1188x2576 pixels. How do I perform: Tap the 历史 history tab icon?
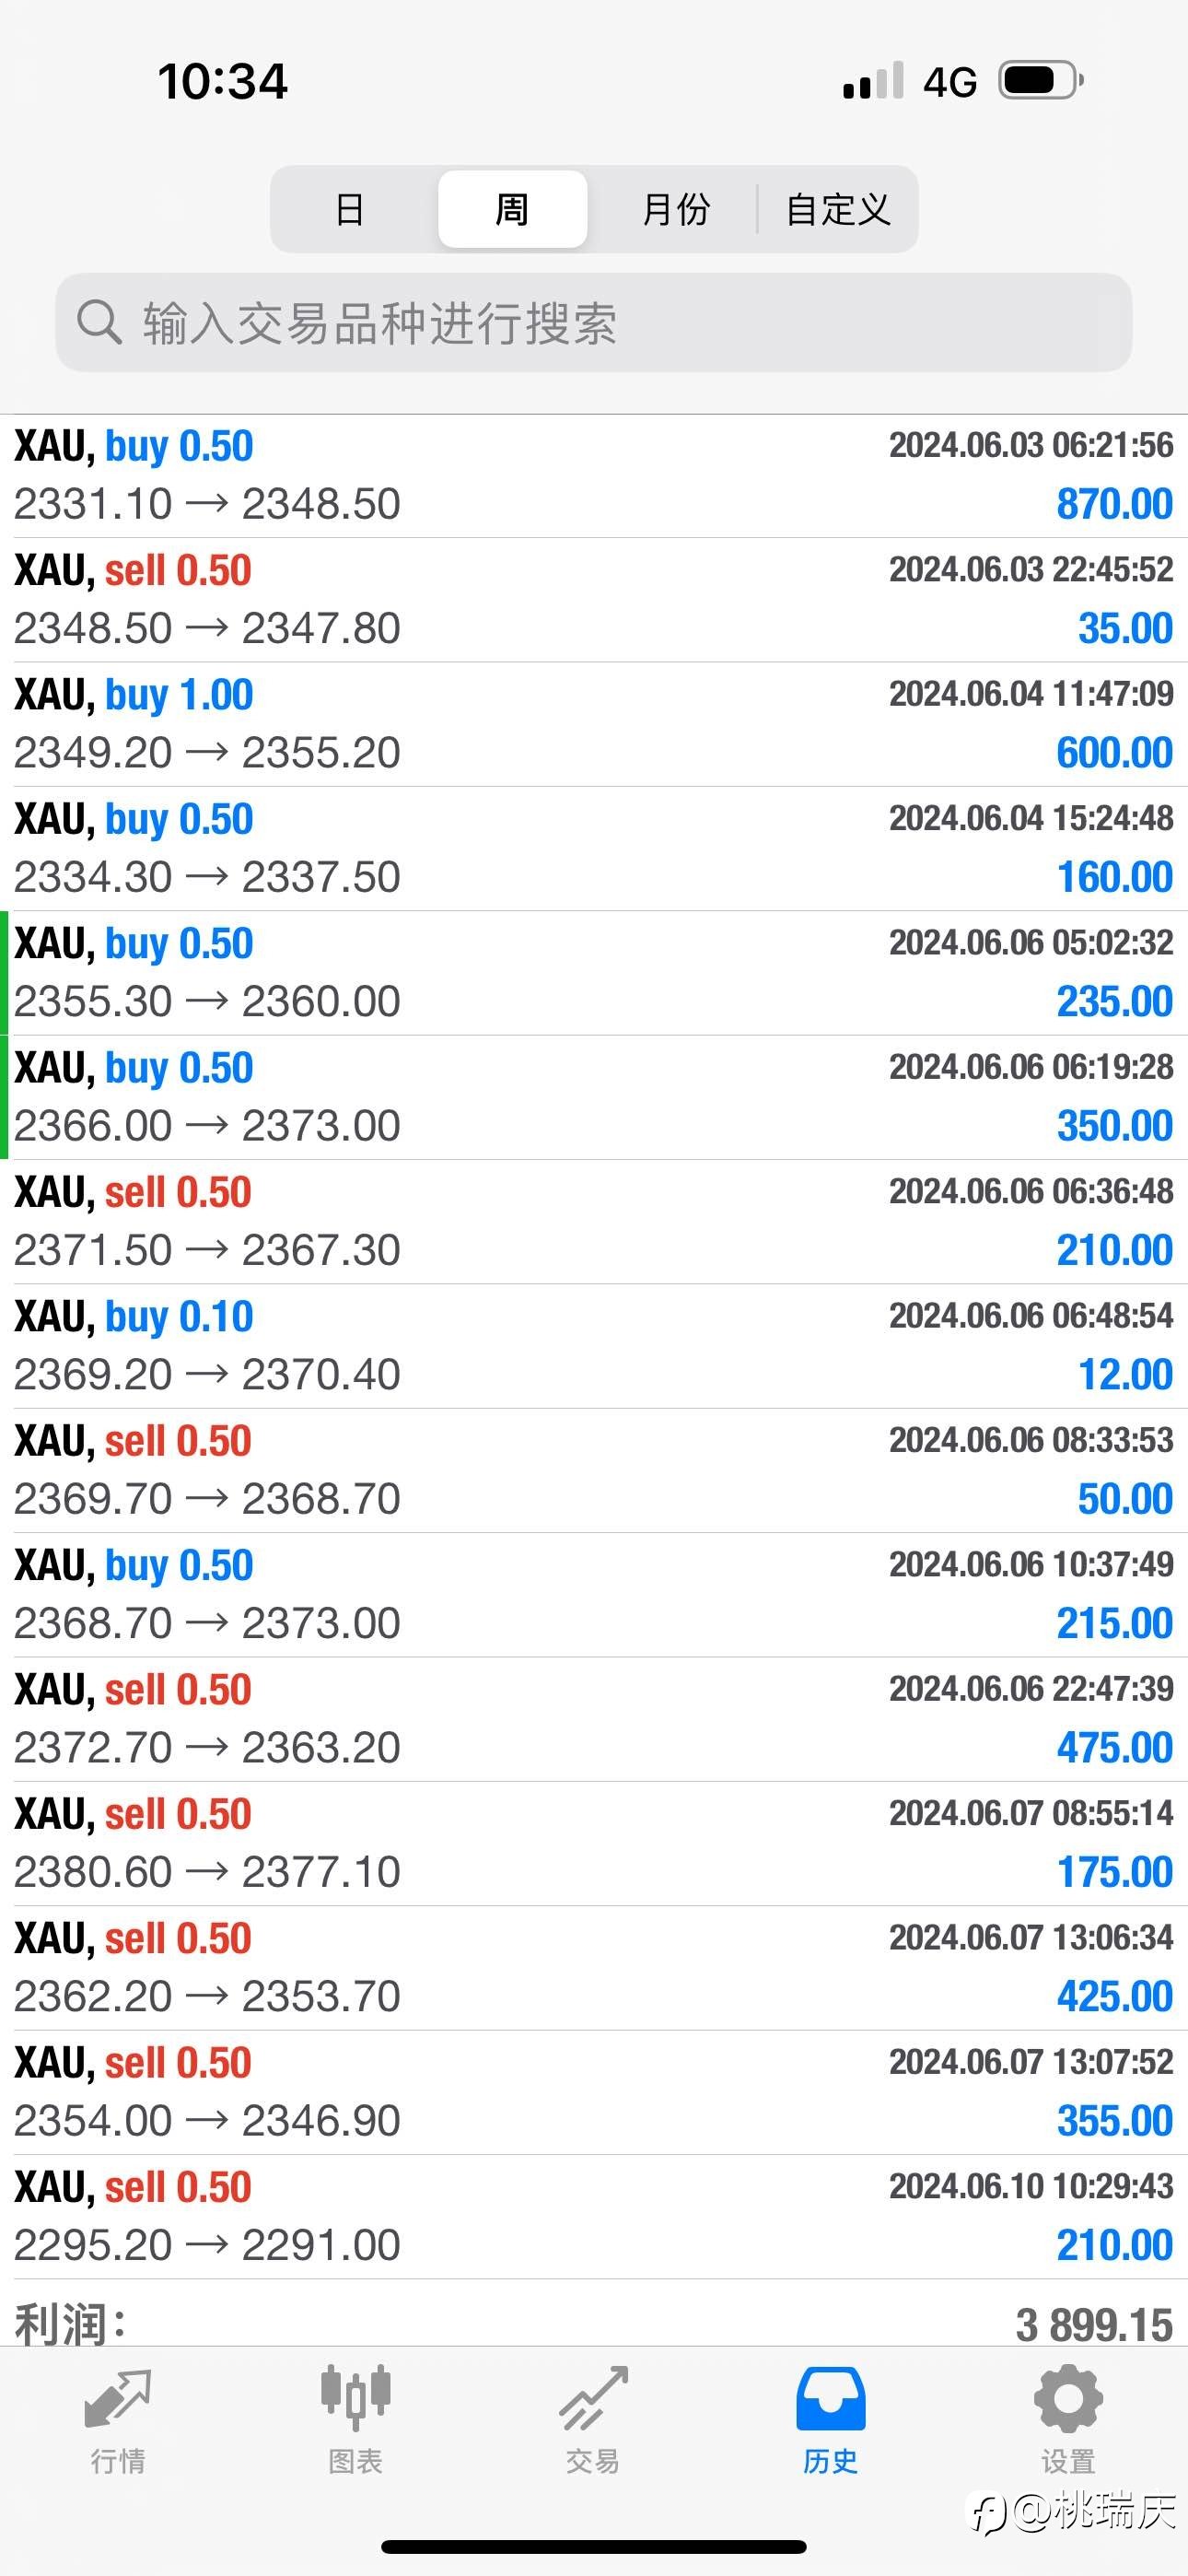click(x=831, y=2399)
